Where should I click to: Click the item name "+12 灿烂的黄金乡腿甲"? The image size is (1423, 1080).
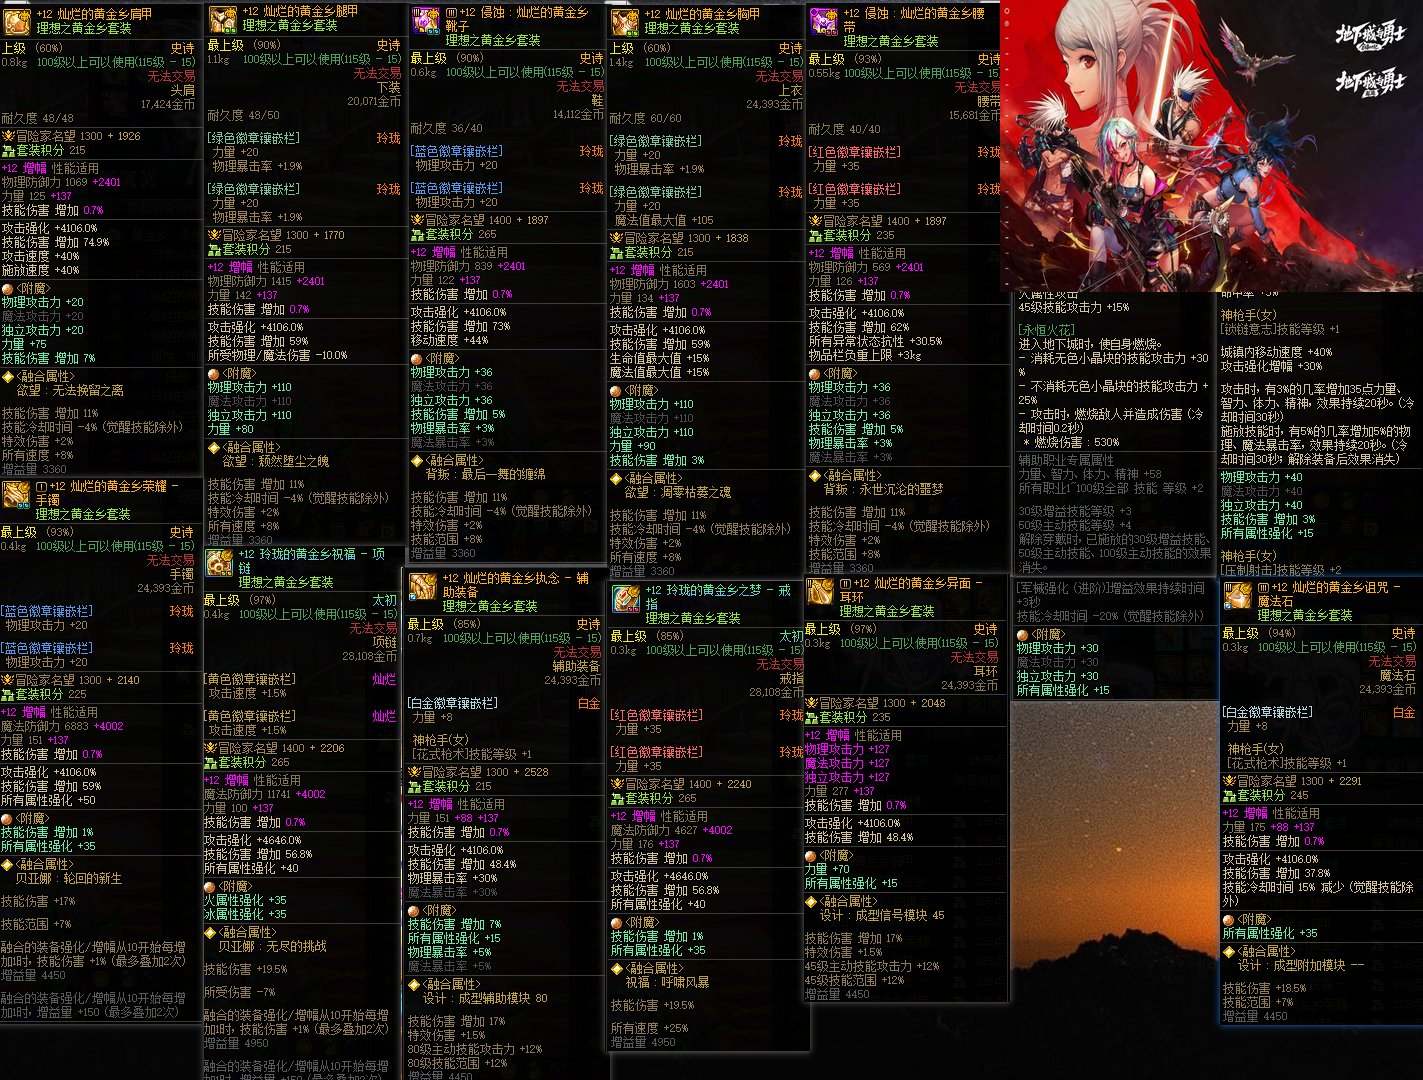300,11
